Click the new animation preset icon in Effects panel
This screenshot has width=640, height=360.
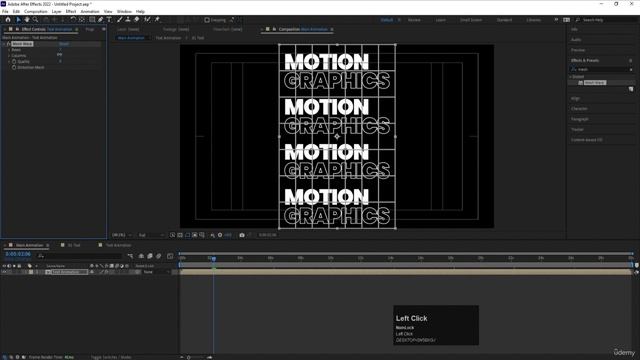click(x=631, y=89)
